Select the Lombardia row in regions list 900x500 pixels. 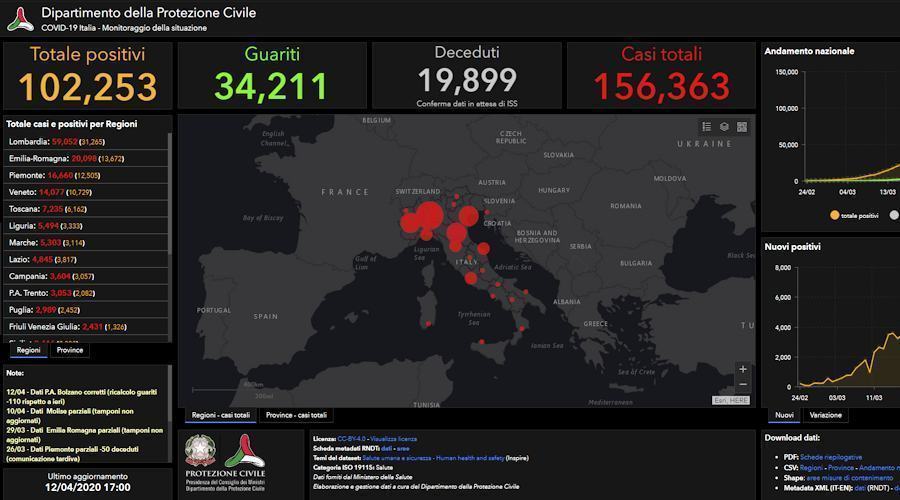(86, 142)
